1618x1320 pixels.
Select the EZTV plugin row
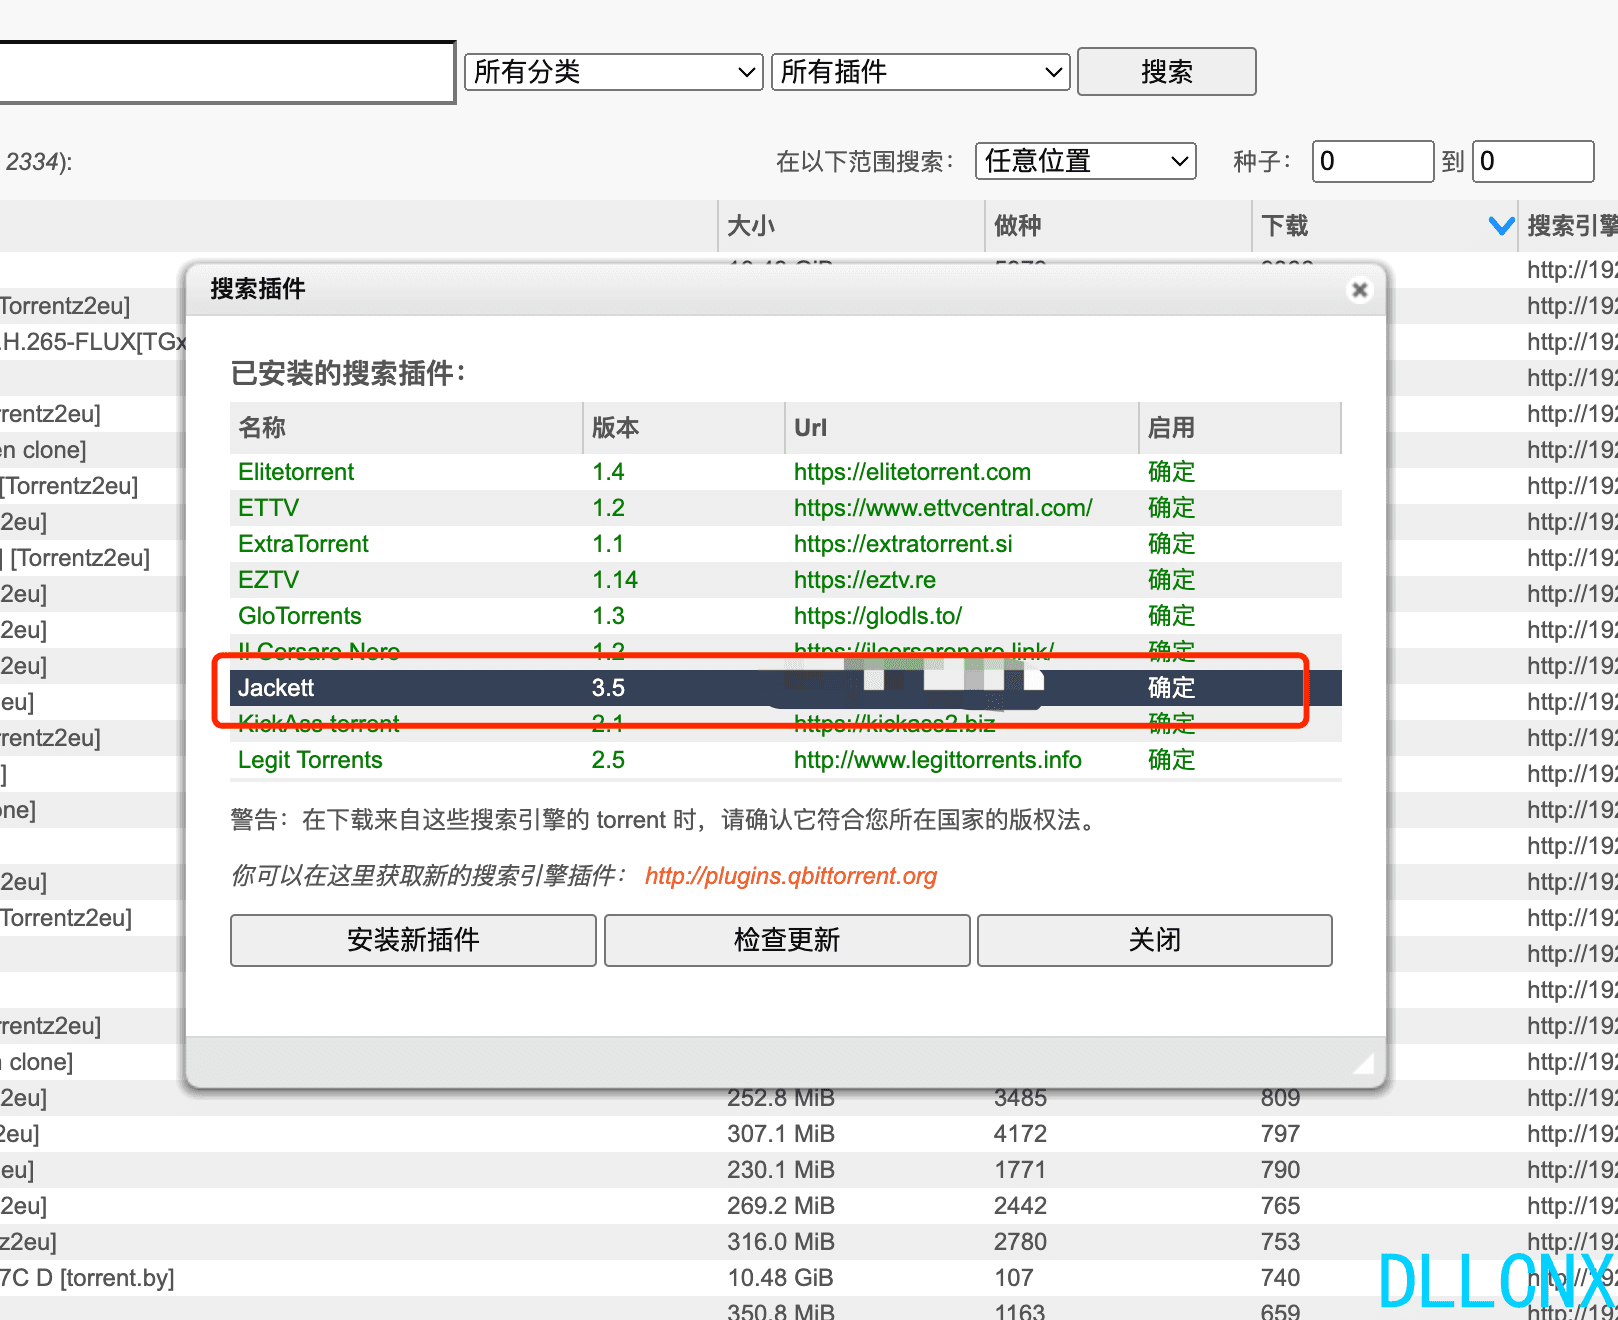(785, 580)
